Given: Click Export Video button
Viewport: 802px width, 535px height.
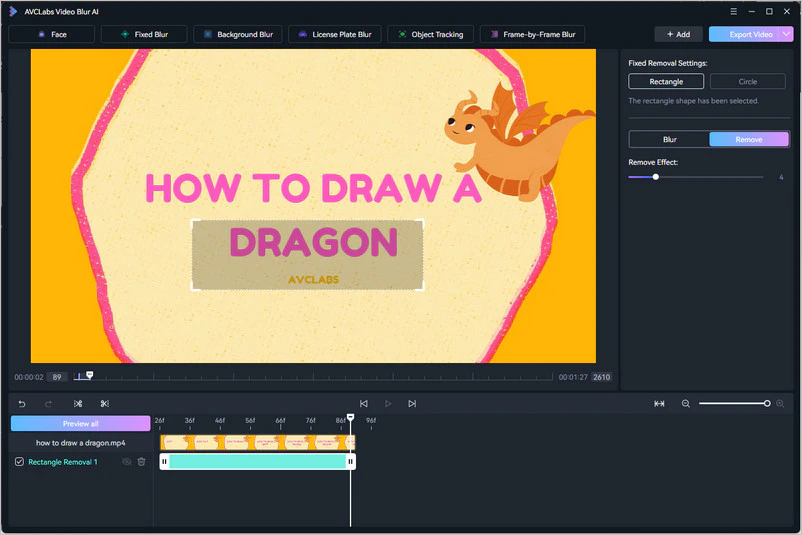Looking at the screenshot, I should (x=744, y=34).
